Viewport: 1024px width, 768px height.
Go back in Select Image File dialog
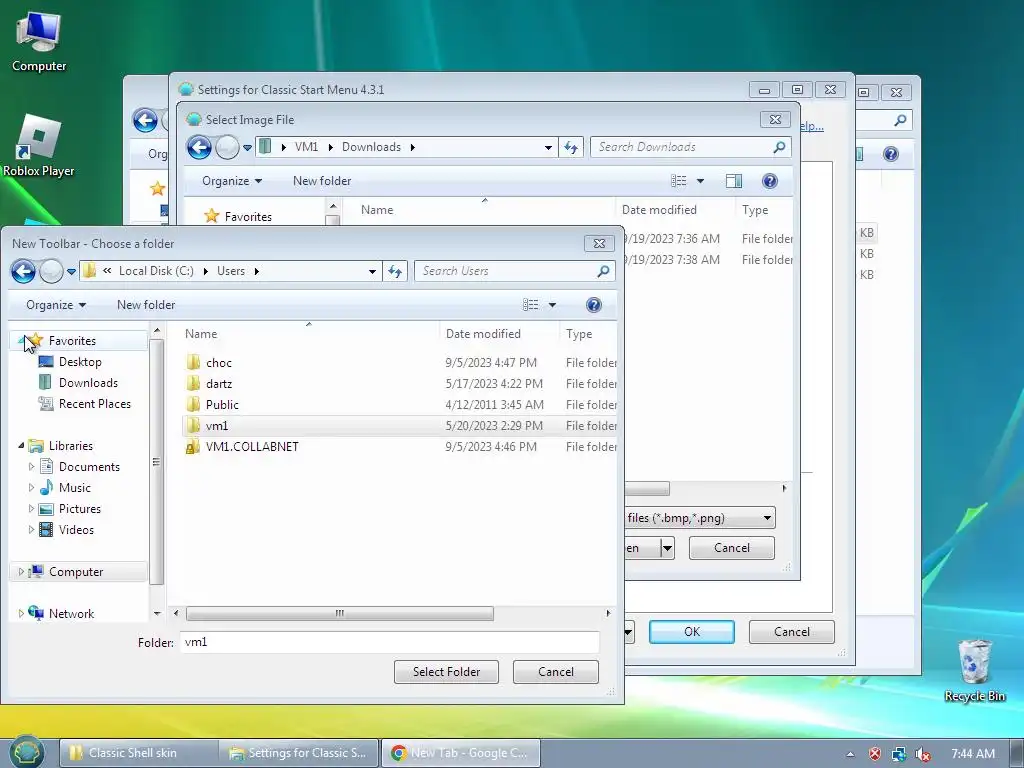click(200, 147)
